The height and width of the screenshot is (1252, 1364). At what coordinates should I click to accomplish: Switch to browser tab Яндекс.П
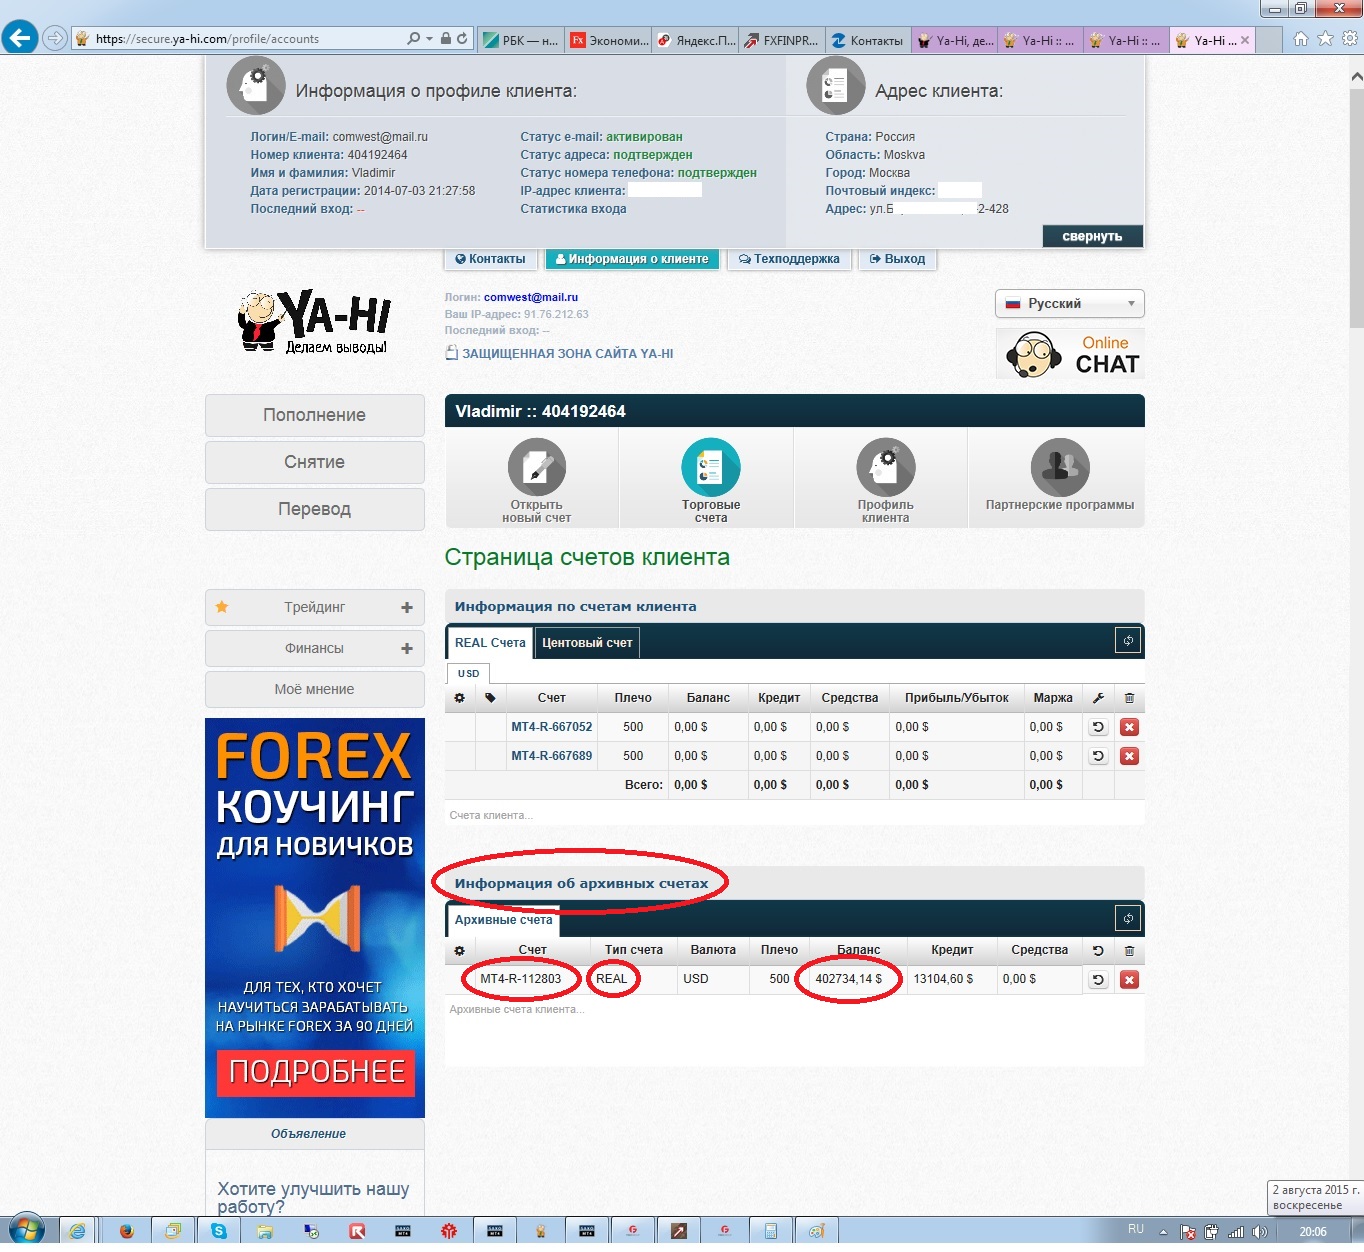(696, 40)
